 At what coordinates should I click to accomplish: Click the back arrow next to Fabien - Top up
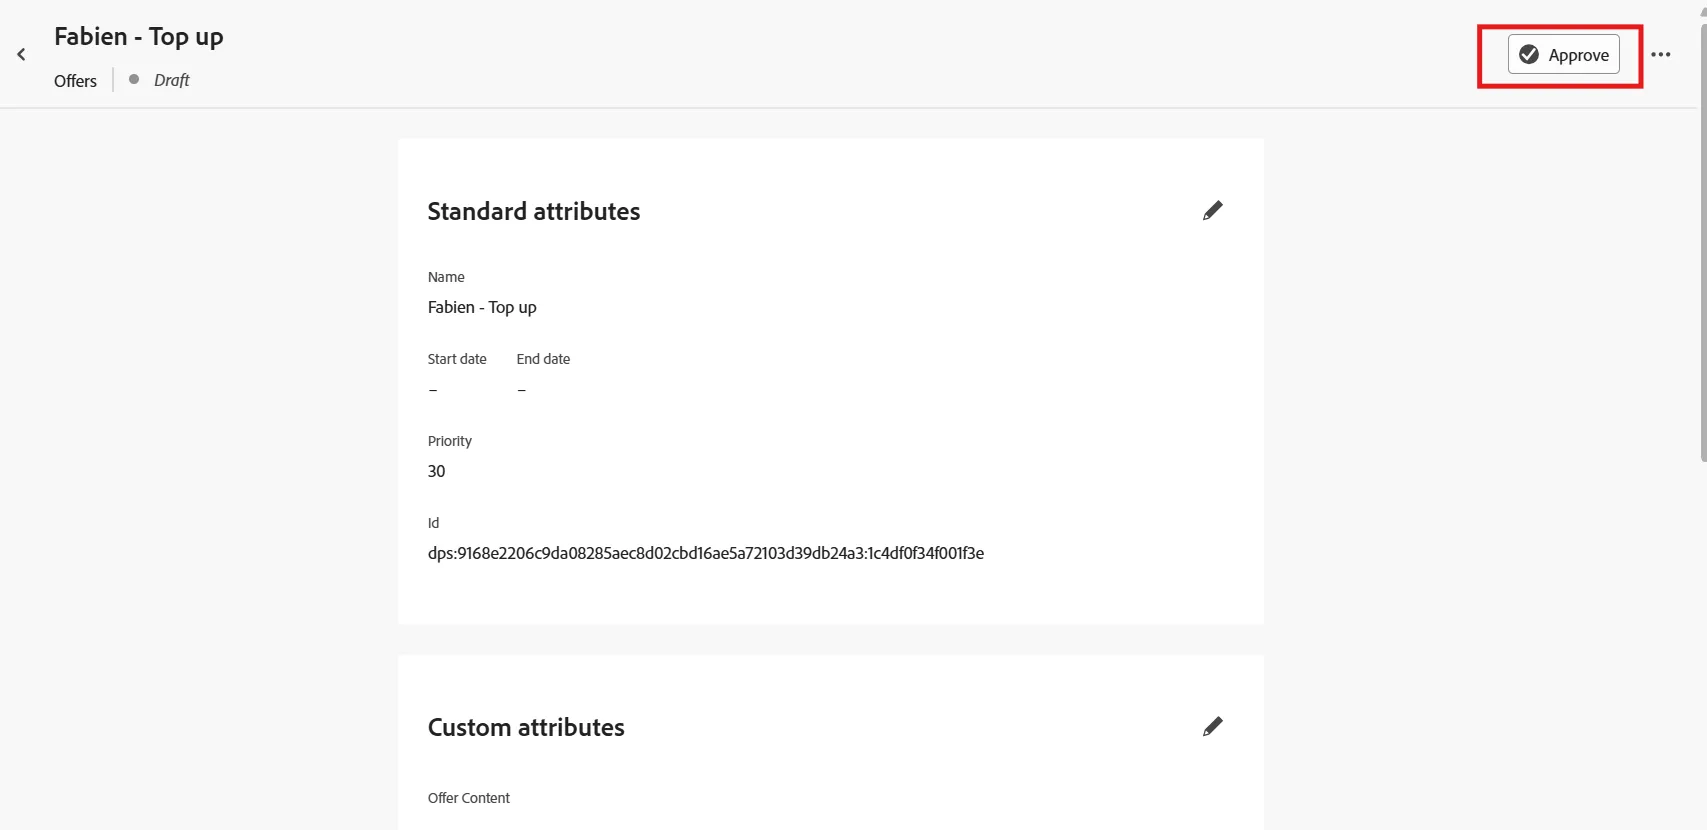(21, 55)
